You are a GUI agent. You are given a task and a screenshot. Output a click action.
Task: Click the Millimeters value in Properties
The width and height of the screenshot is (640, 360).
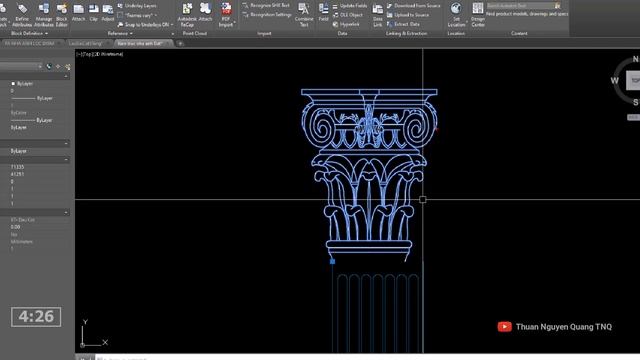[22, 242]
